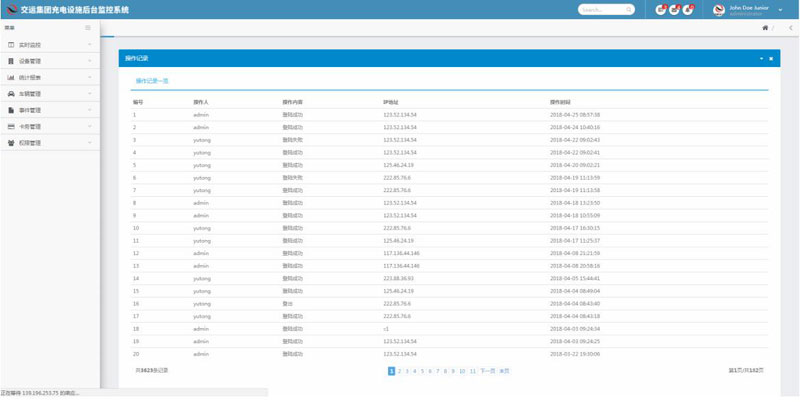This screenshot has width=800, height=402.
Task: Jump to page 5 in pagination
Action: click(423, 371)
